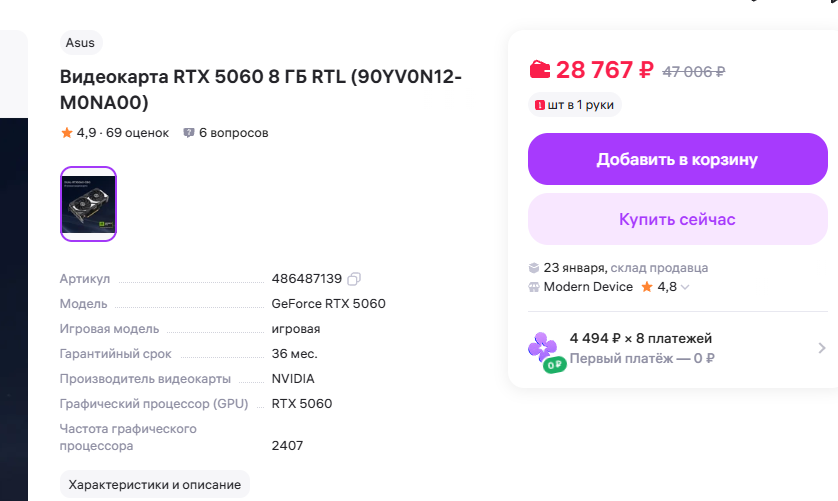Screen dimensions: 838x501
Task: Click the 1 шт в 1 руки badge
Action: click(x=575, y=104)
